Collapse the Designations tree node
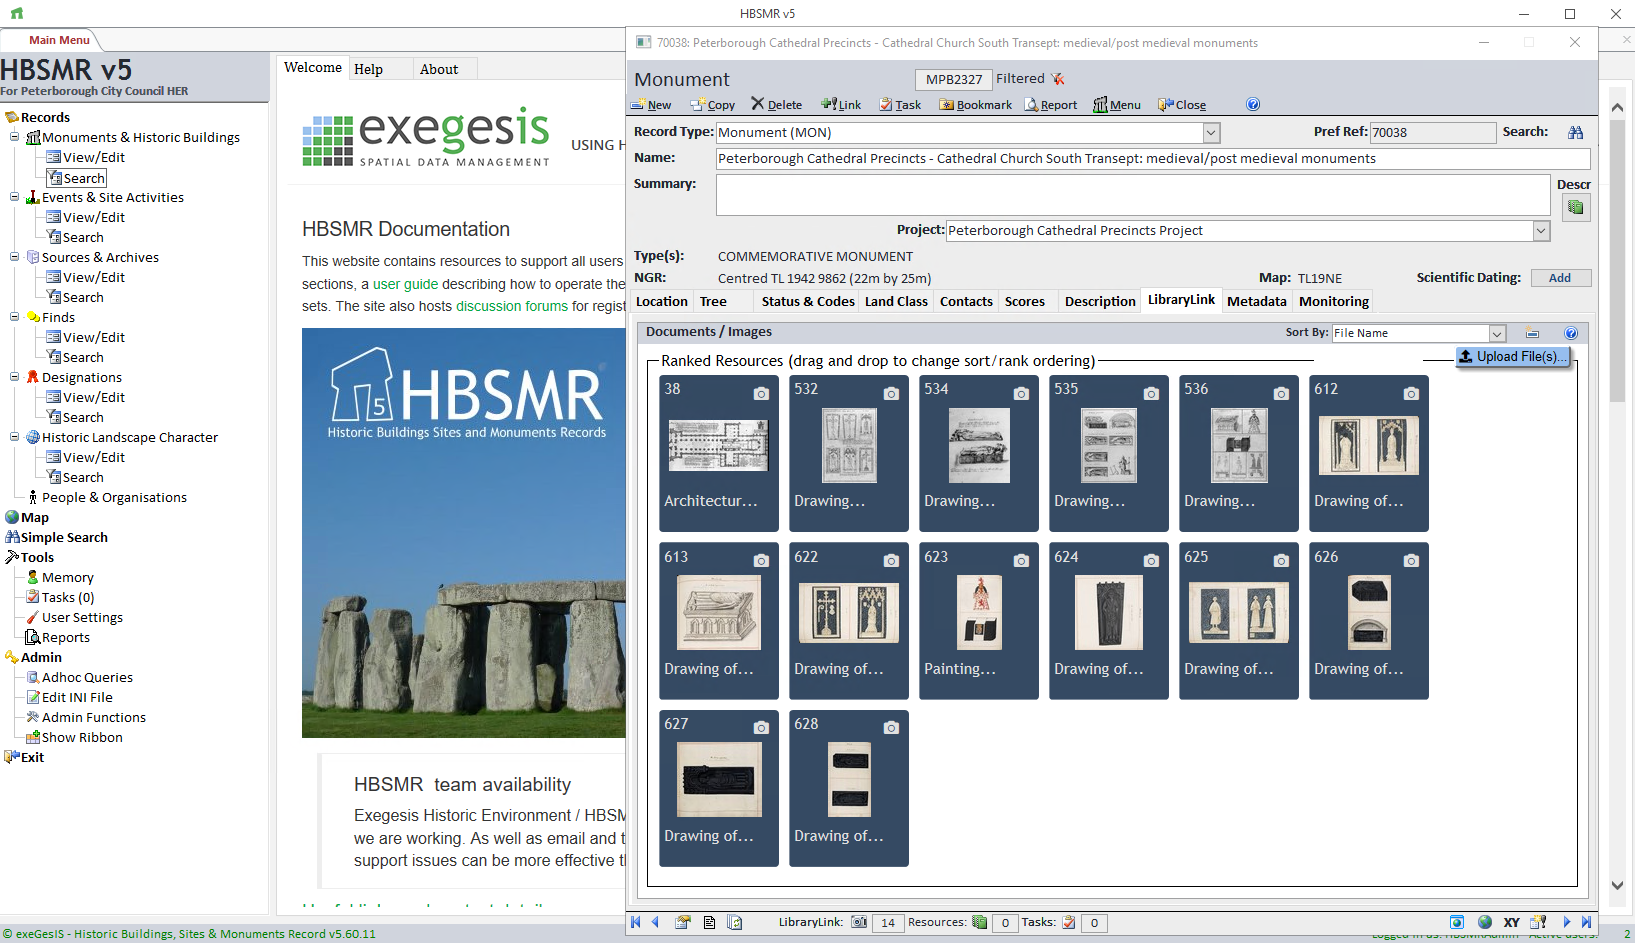 coord(15,377)
